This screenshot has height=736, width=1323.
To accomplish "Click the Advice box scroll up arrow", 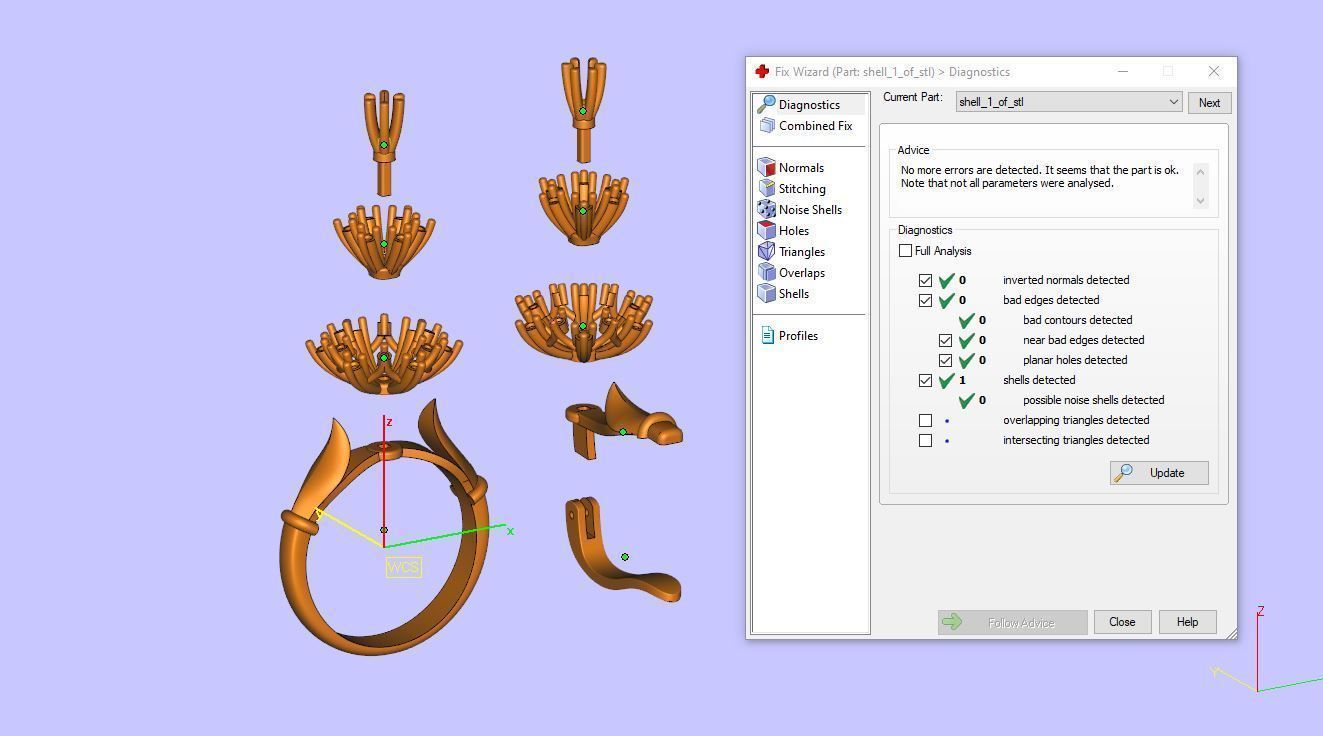I will (1200, 171).
